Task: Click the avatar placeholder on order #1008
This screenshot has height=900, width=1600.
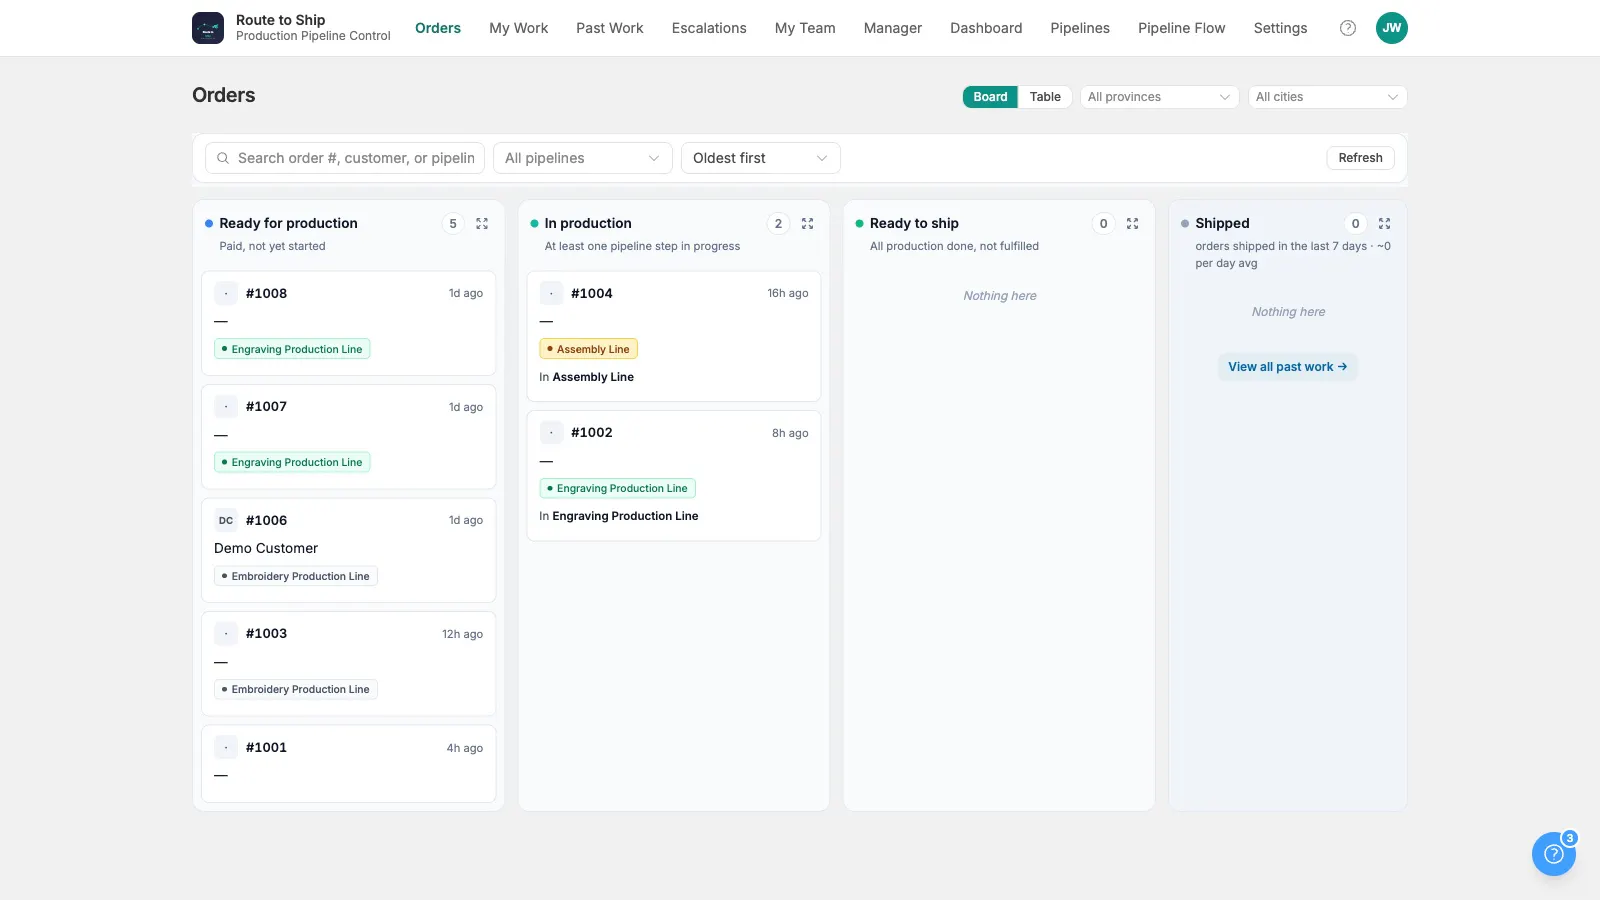Action: pyautogui.click(x=226, y=293)
